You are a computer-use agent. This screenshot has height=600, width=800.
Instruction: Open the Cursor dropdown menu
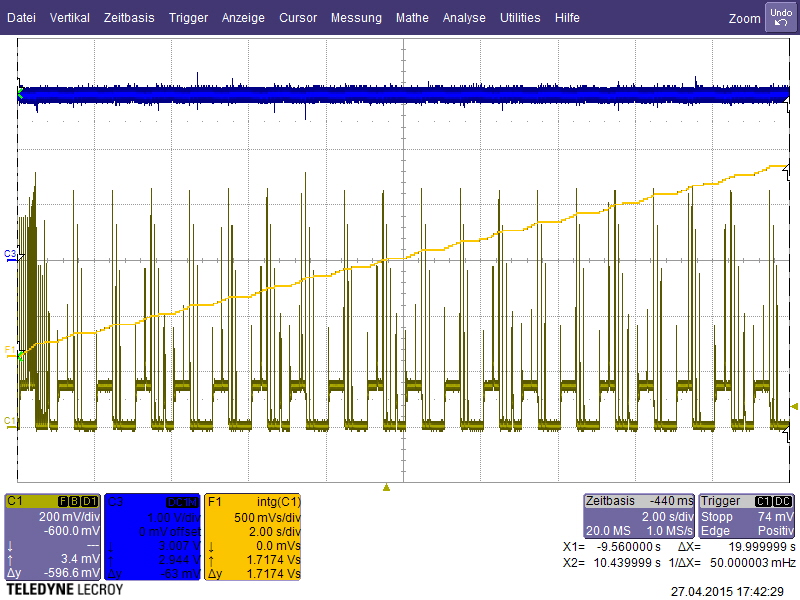click(x=297, y=17)
